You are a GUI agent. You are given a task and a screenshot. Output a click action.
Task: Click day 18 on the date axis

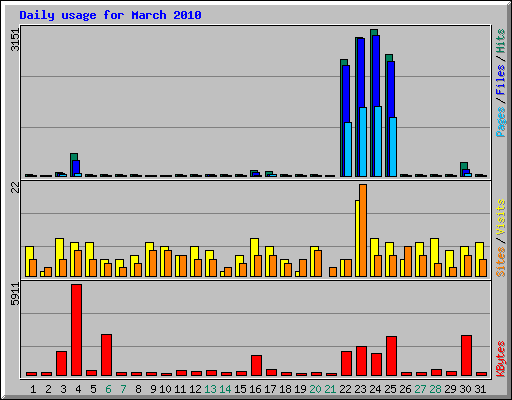point(285,389)
